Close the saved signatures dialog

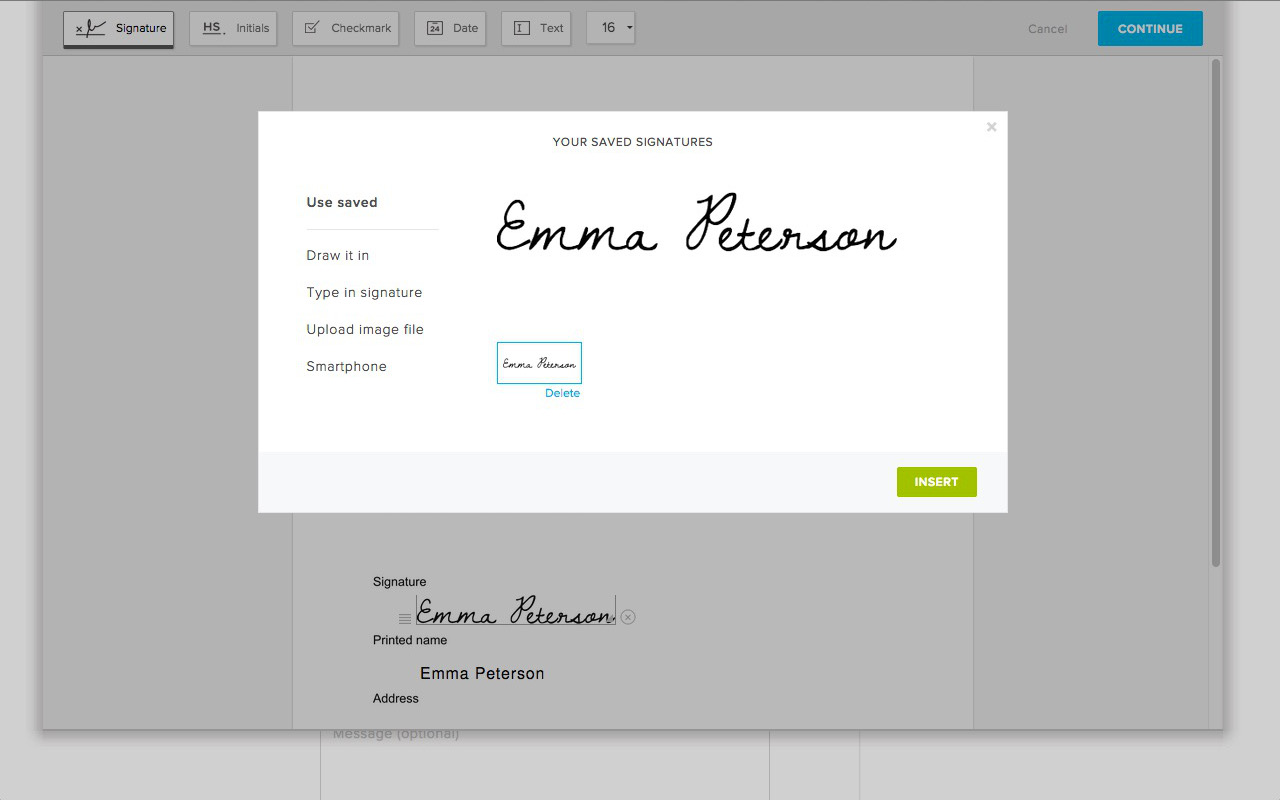click(991, 127)
